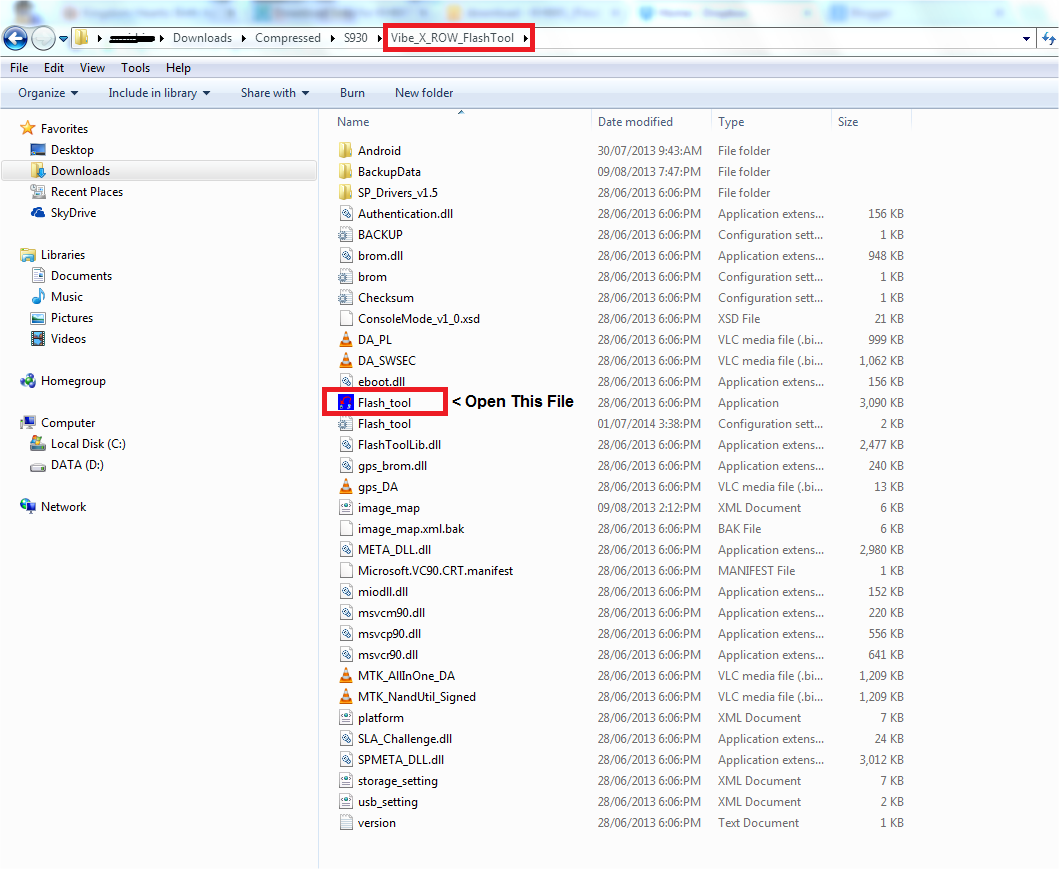Select Microsoft.VC90.CRT.manifest file
This screenshot has height=869, width=1059.
(435, 571)
